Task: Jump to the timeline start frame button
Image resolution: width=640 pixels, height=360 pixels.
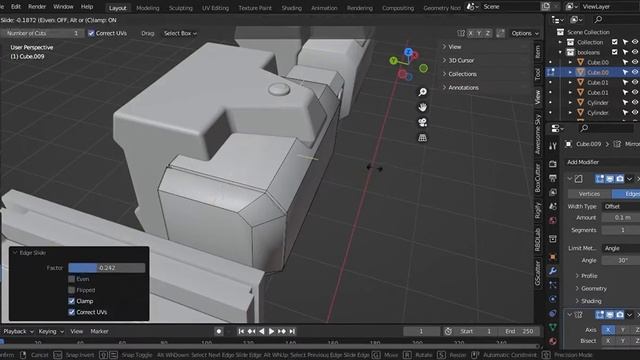Action: pyautogui.click(x=241, y=331)
